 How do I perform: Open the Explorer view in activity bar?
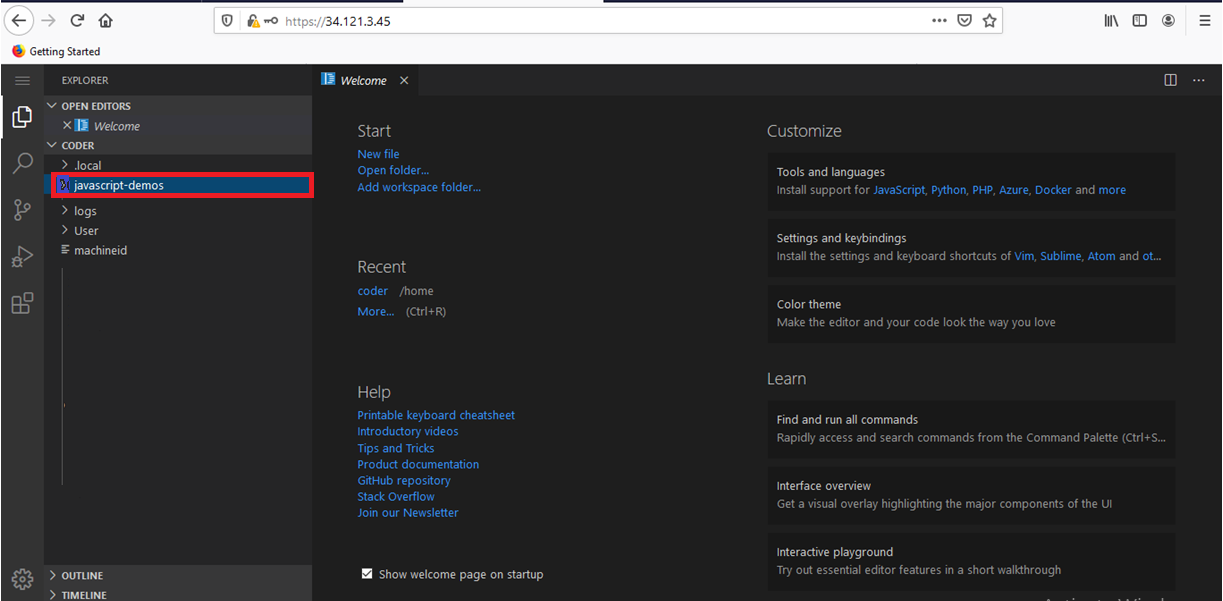[22, 118]
